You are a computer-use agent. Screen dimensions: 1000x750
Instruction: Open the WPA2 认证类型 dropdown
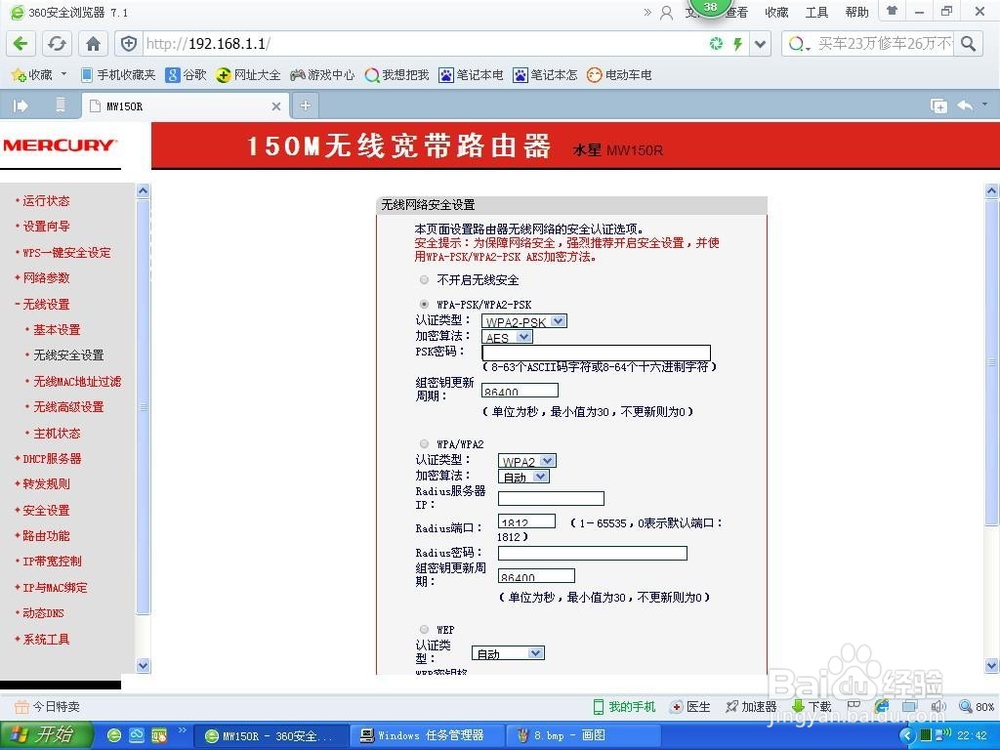(x=527, y=460)
